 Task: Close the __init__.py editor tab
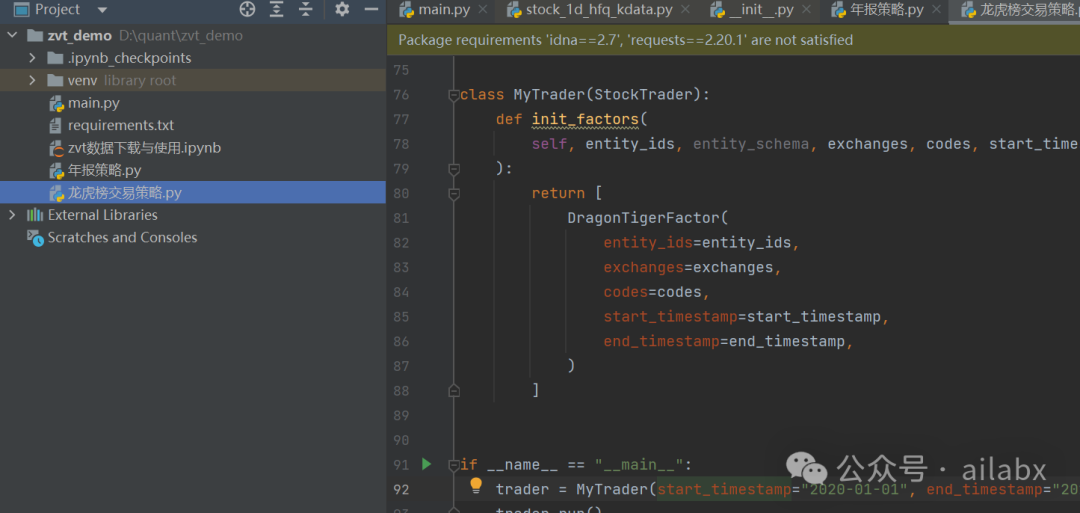coord(806,10)
